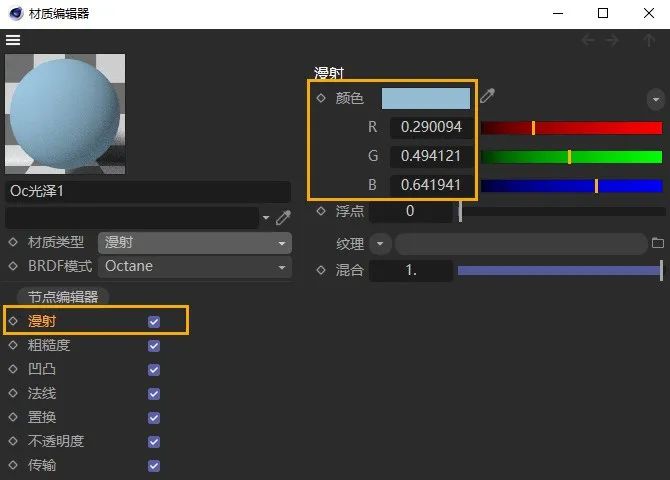The image size is (670, 480).
Task: Click the back arrow navigation icon
Action: pyautogui.click(x=588, y=41)
